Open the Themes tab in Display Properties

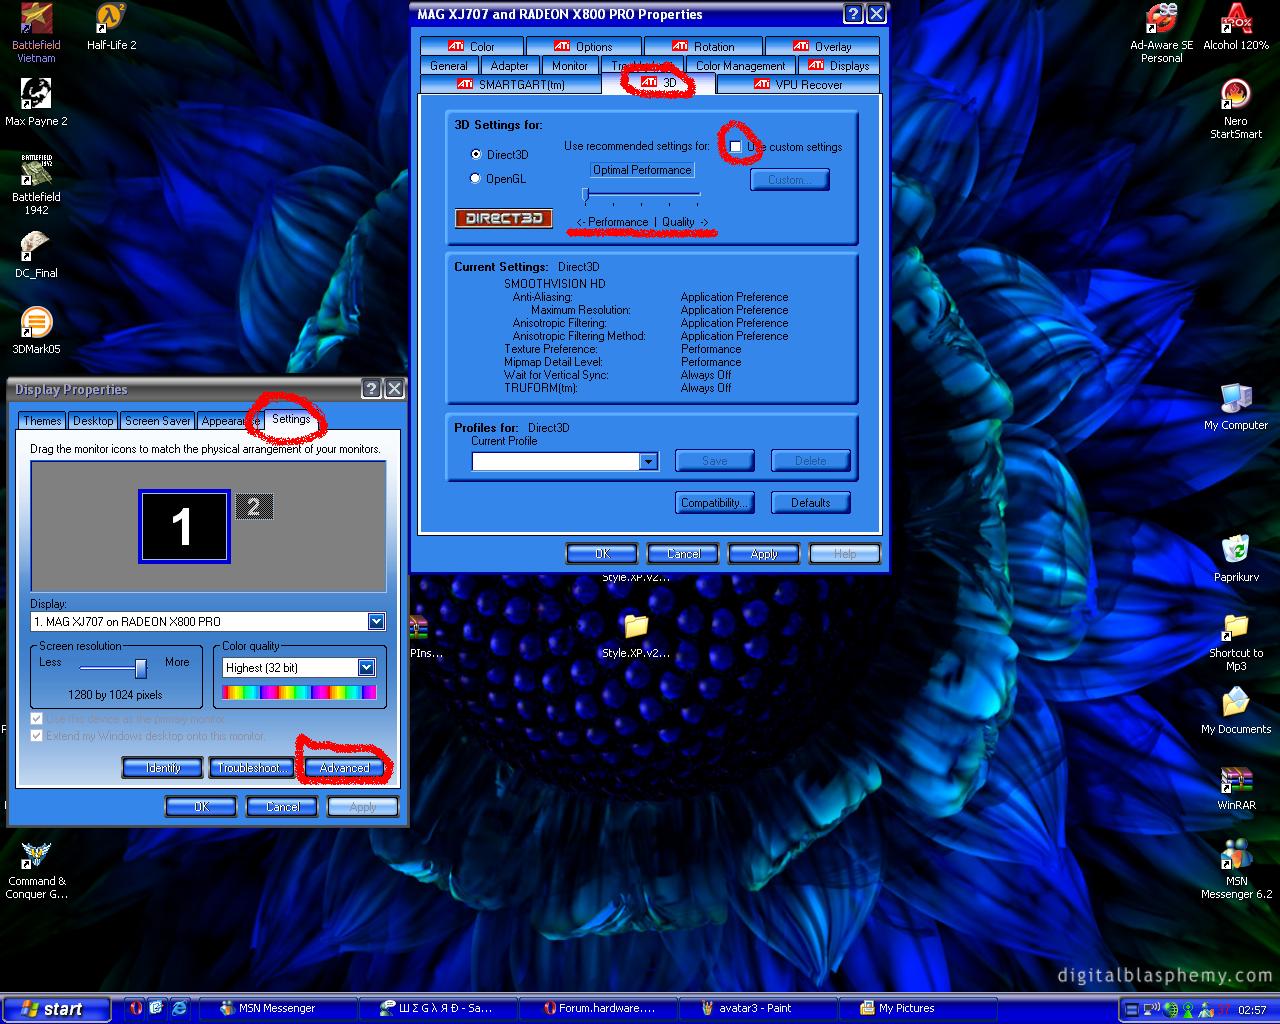point(42,421)
